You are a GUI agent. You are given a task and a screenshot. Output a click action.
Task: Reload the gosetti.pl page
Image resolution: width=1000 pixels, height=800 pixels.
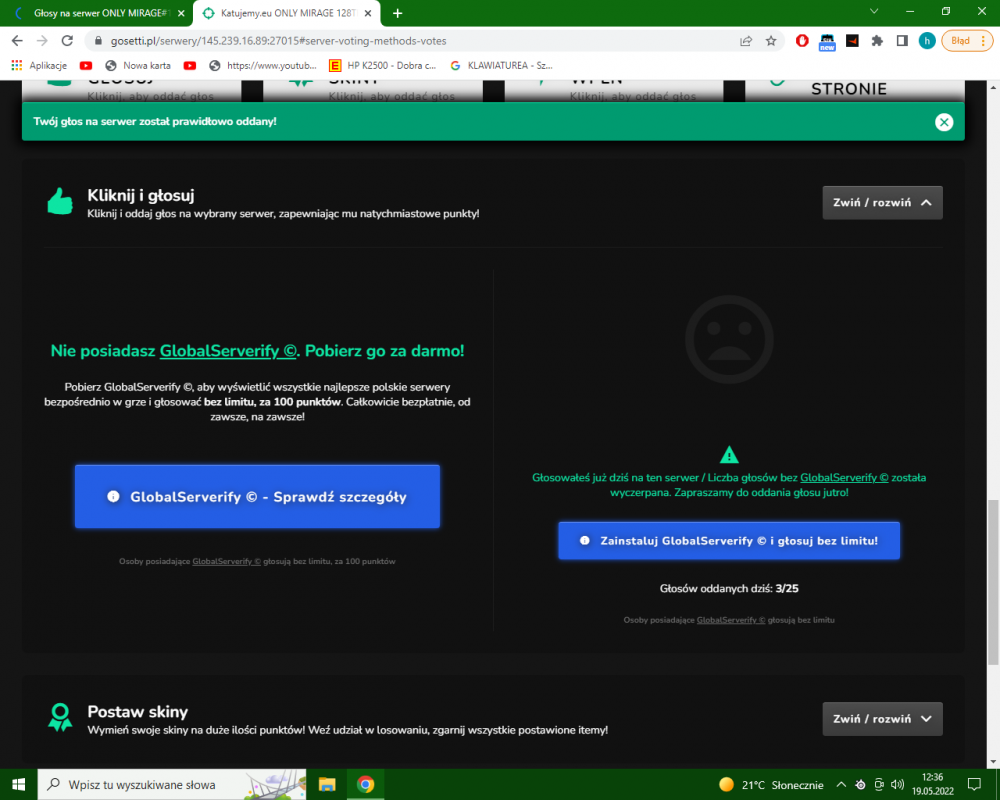point(67,41)
